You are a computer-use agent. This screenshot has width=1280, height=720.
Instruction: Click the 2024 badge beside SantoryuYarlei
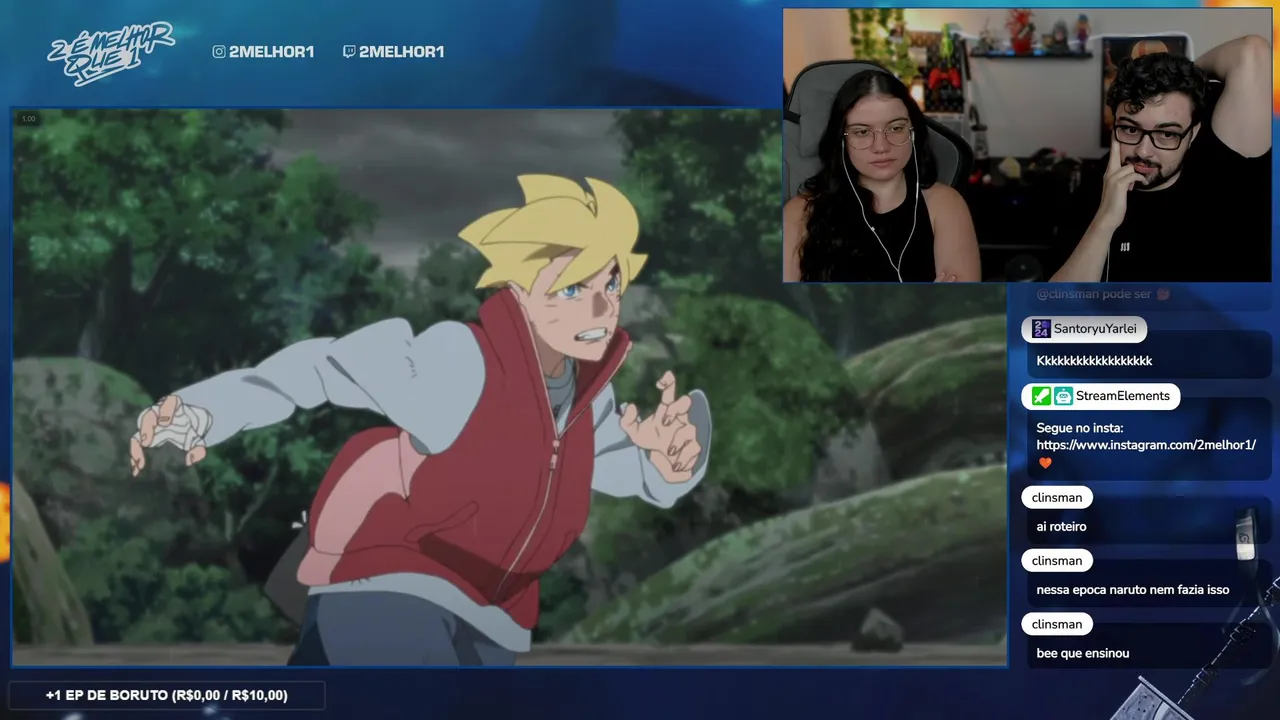point(1041,329)
